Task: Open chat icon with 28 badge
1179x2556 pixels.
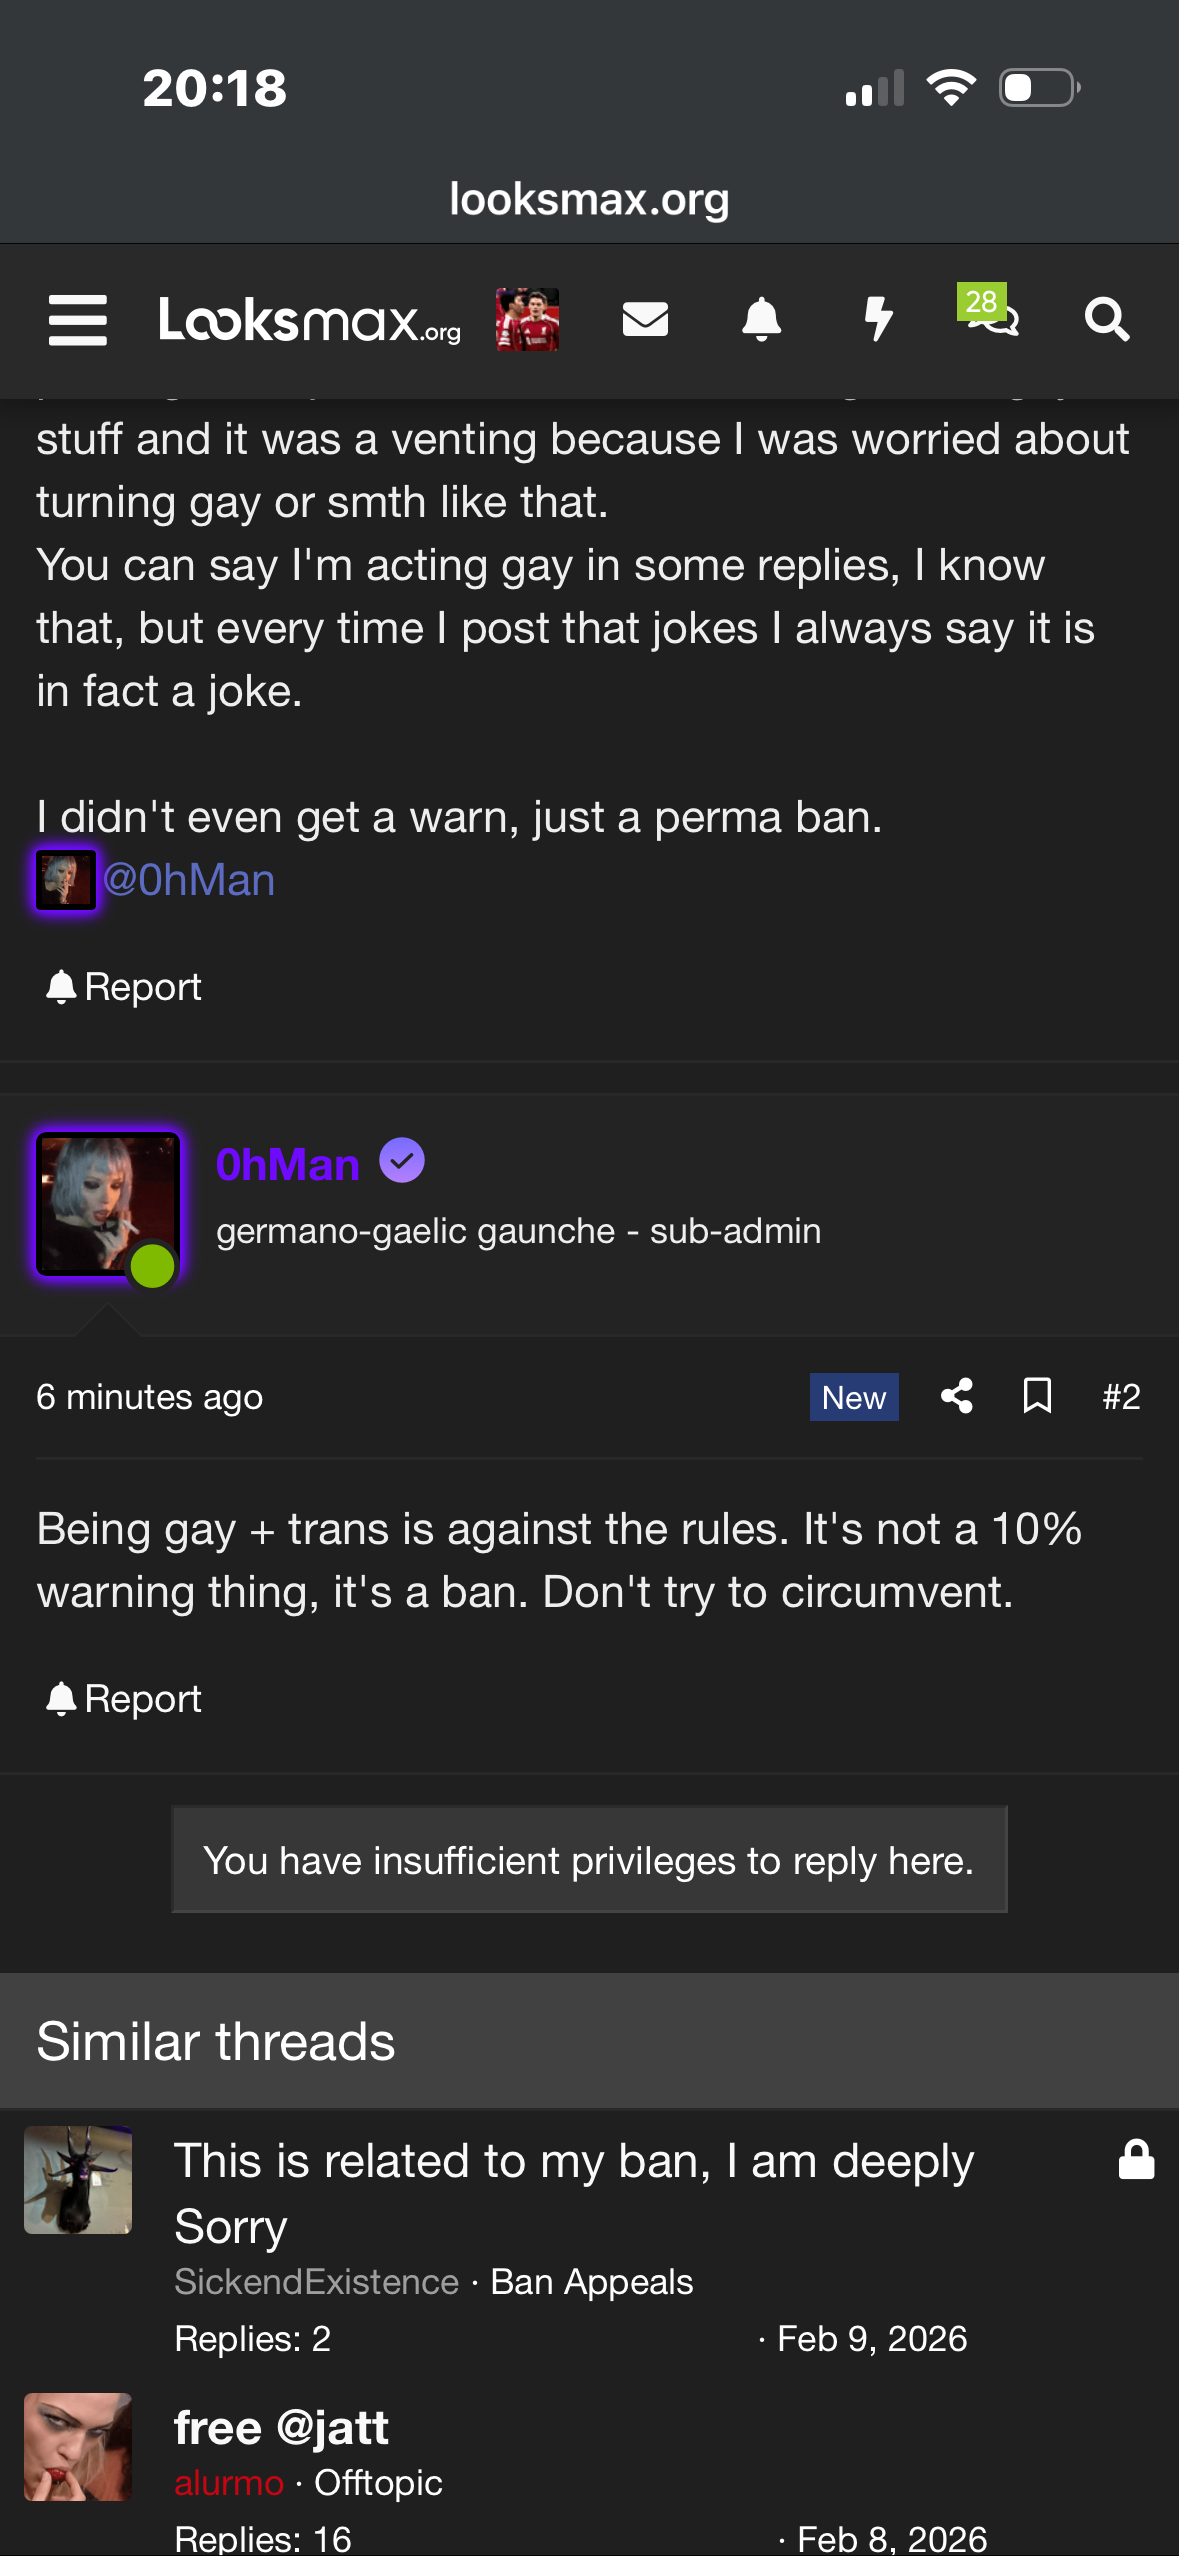Action: pos(990,316)
